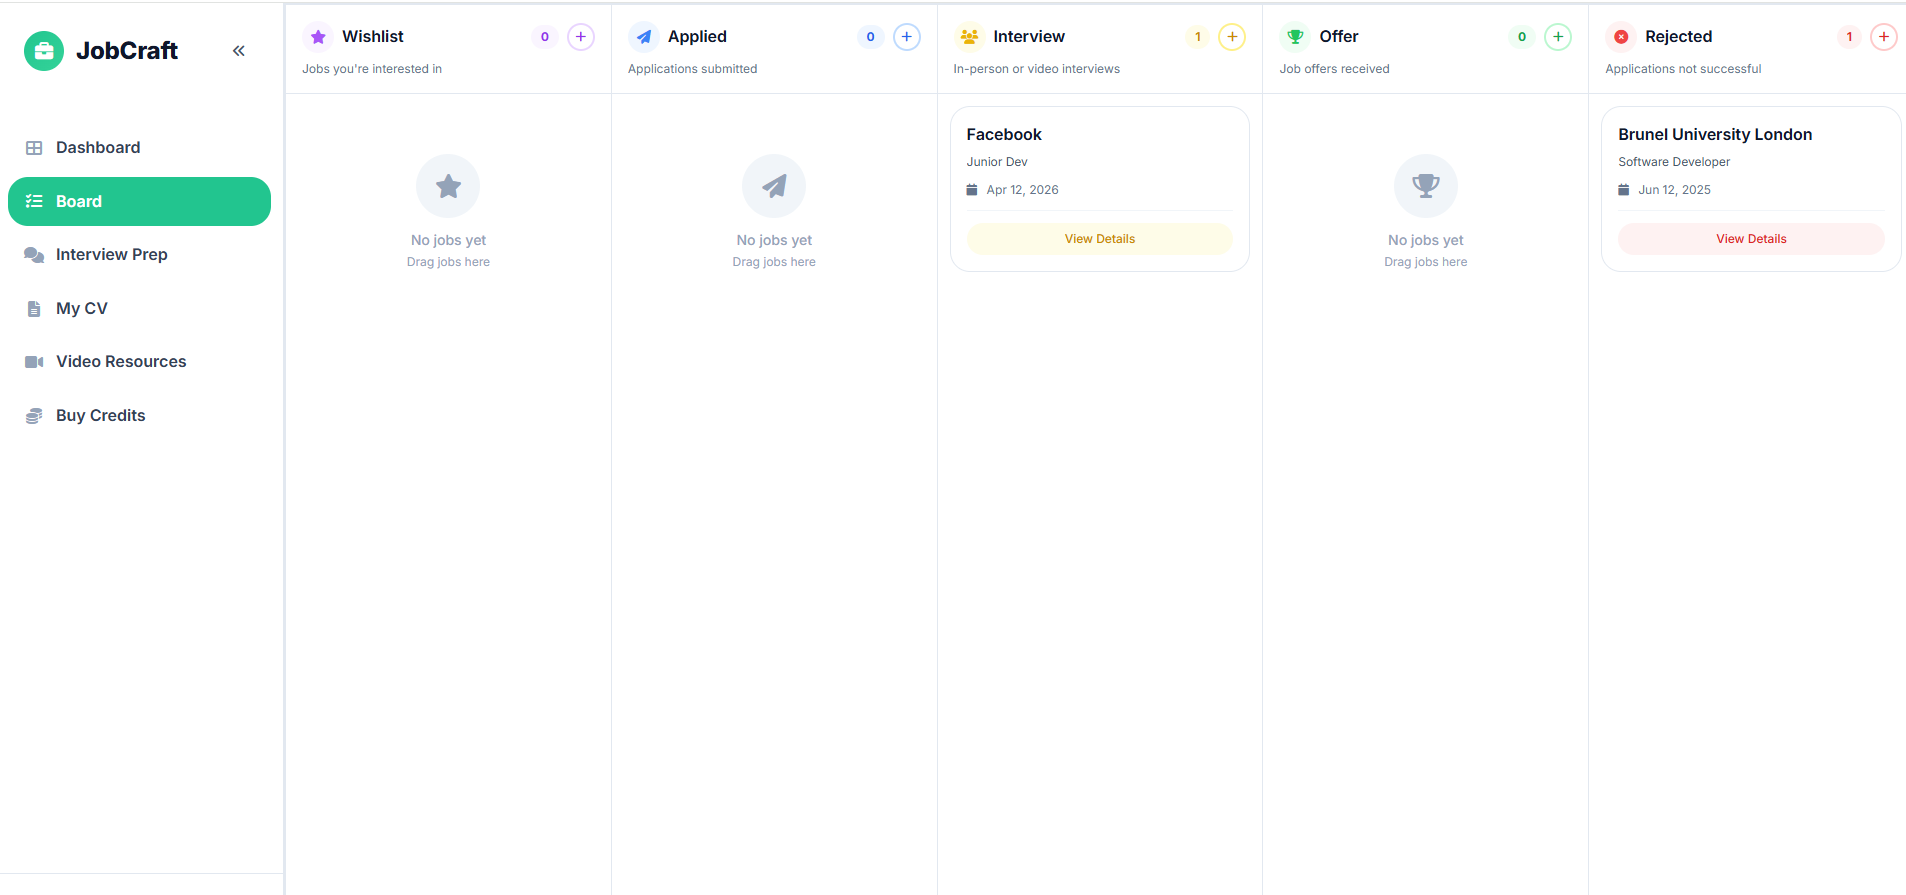
Task: Click the Applied column title
Action: coord(697,36)
